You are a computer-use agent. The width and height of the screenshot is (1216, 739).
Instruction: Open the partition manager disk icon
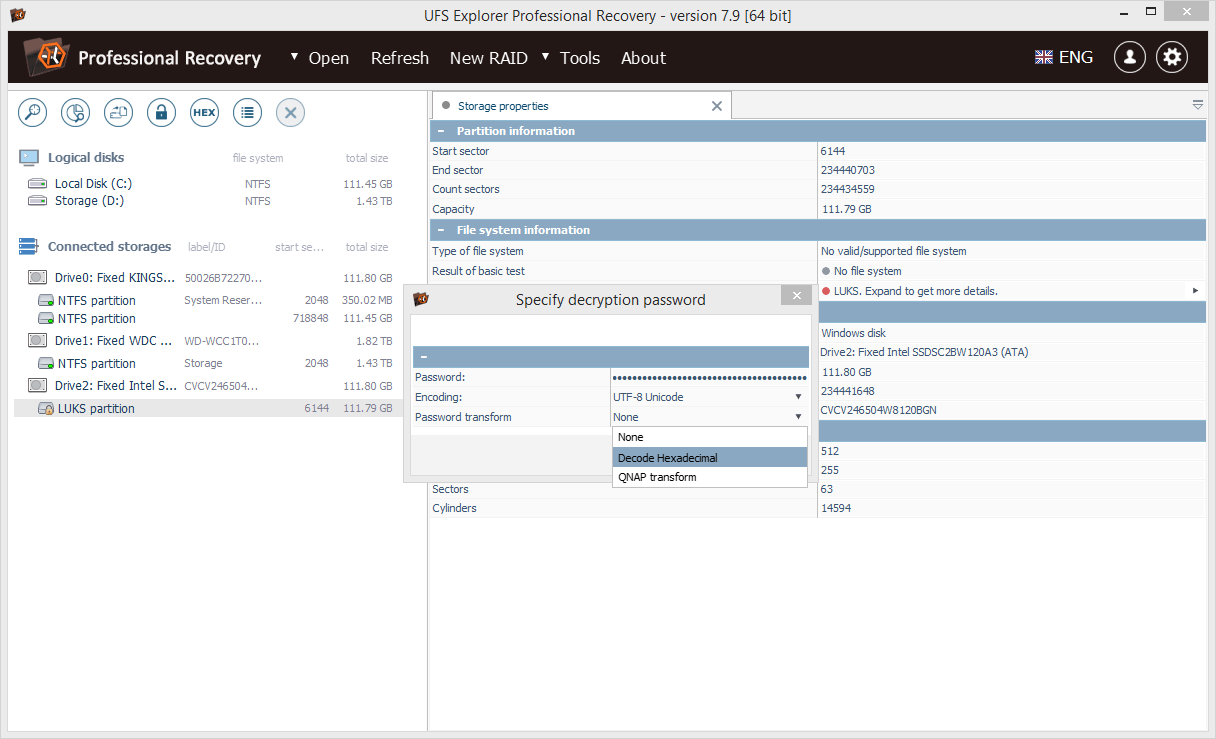76,113
